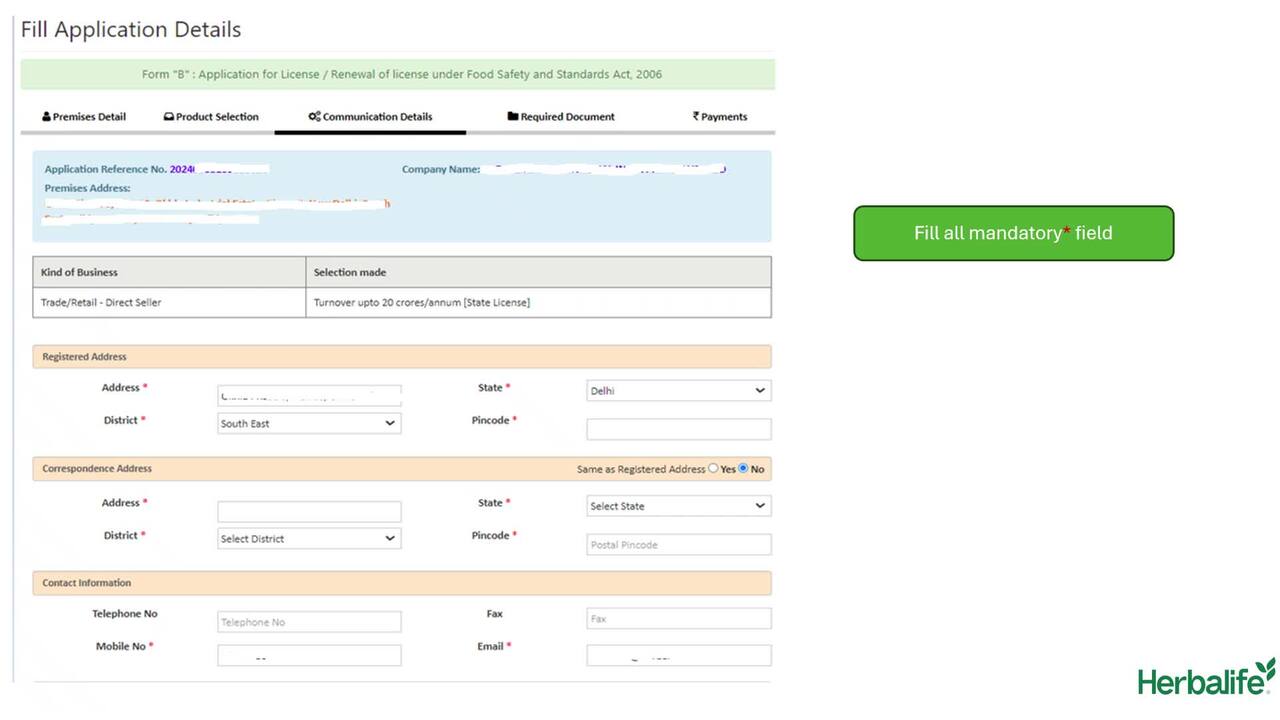Select No for Same as Registered Address
The width and height of the screenshot is (1280, 720).
[743, 468]
